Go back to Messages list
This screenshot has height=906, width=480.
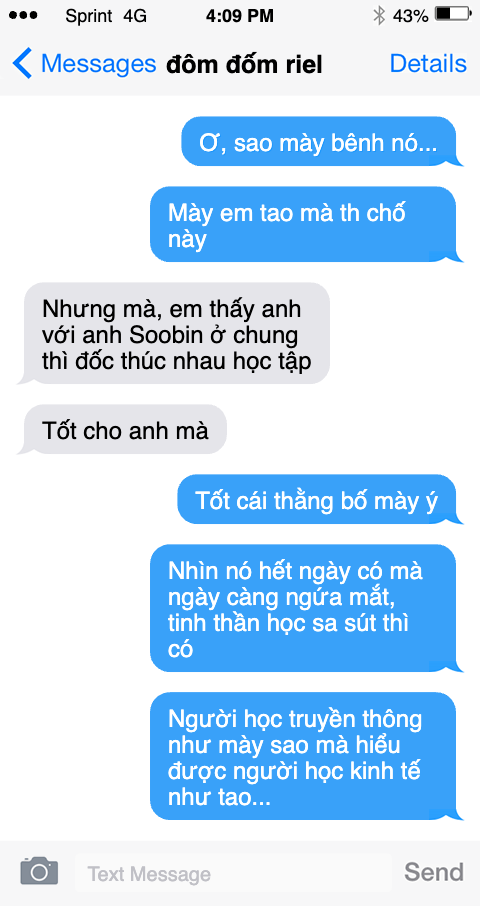(84, 64)
